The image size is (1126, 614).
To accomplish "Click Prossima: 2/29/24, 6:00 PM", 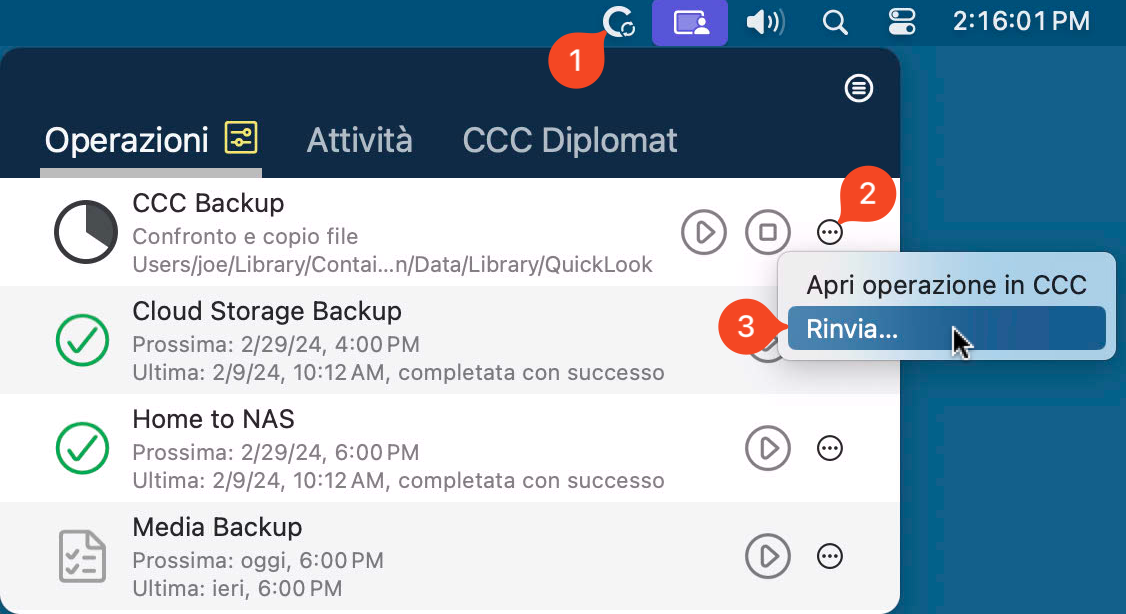I will pos(276,452).
